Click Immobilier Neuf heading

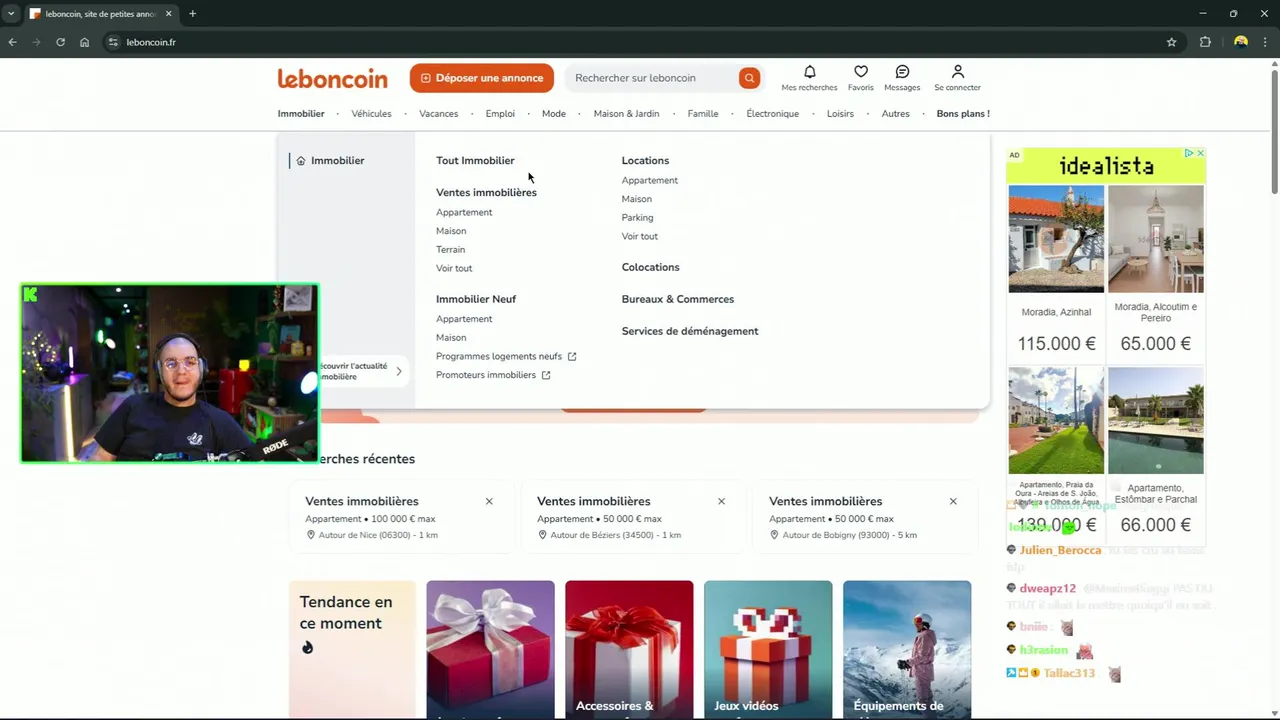point(476,299)
